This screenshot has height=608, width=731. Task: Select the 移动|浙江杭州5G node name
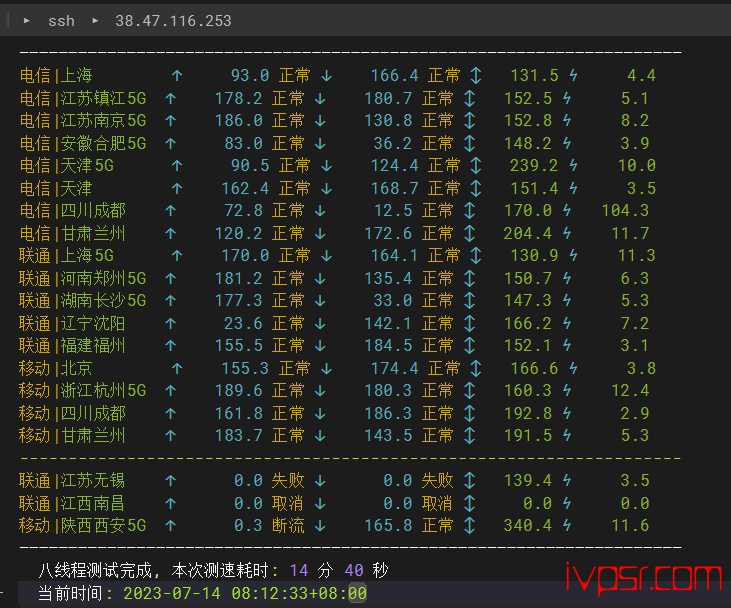pyautogui.click(x=83, y=391)
